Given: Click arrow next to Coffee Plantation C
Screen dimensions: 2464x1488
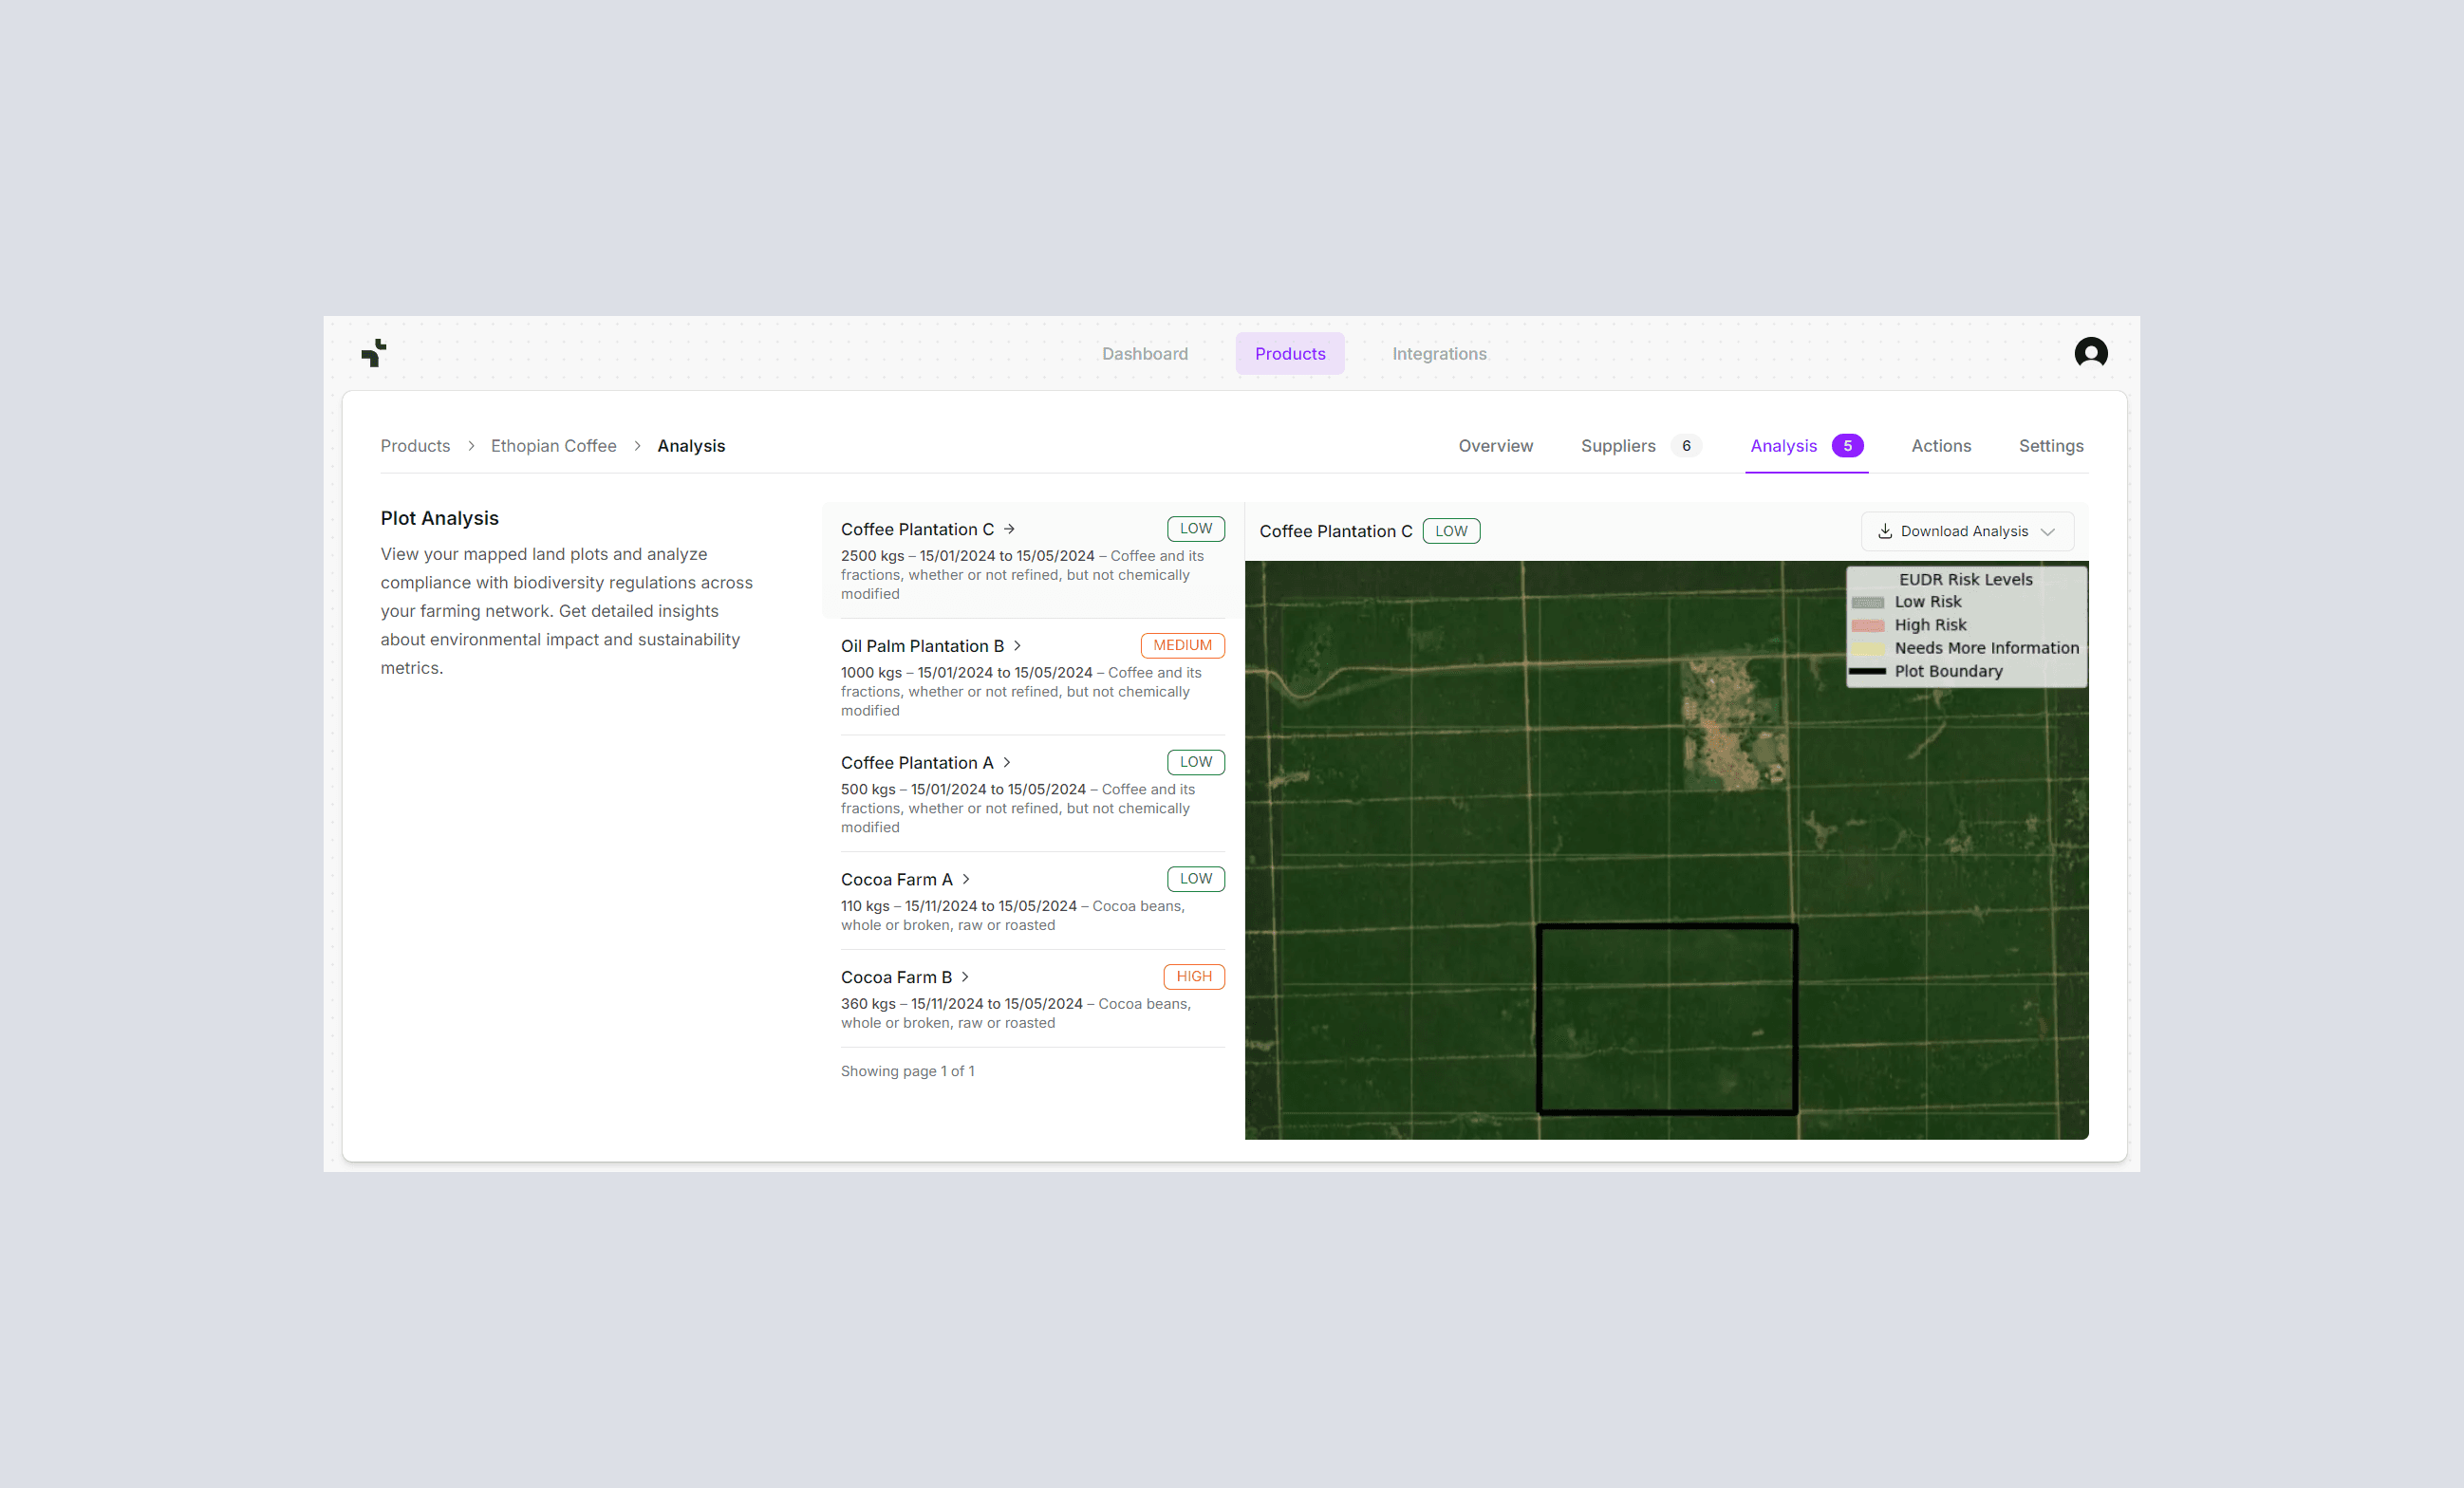Looking at the screenshot, I should 1009,529.
